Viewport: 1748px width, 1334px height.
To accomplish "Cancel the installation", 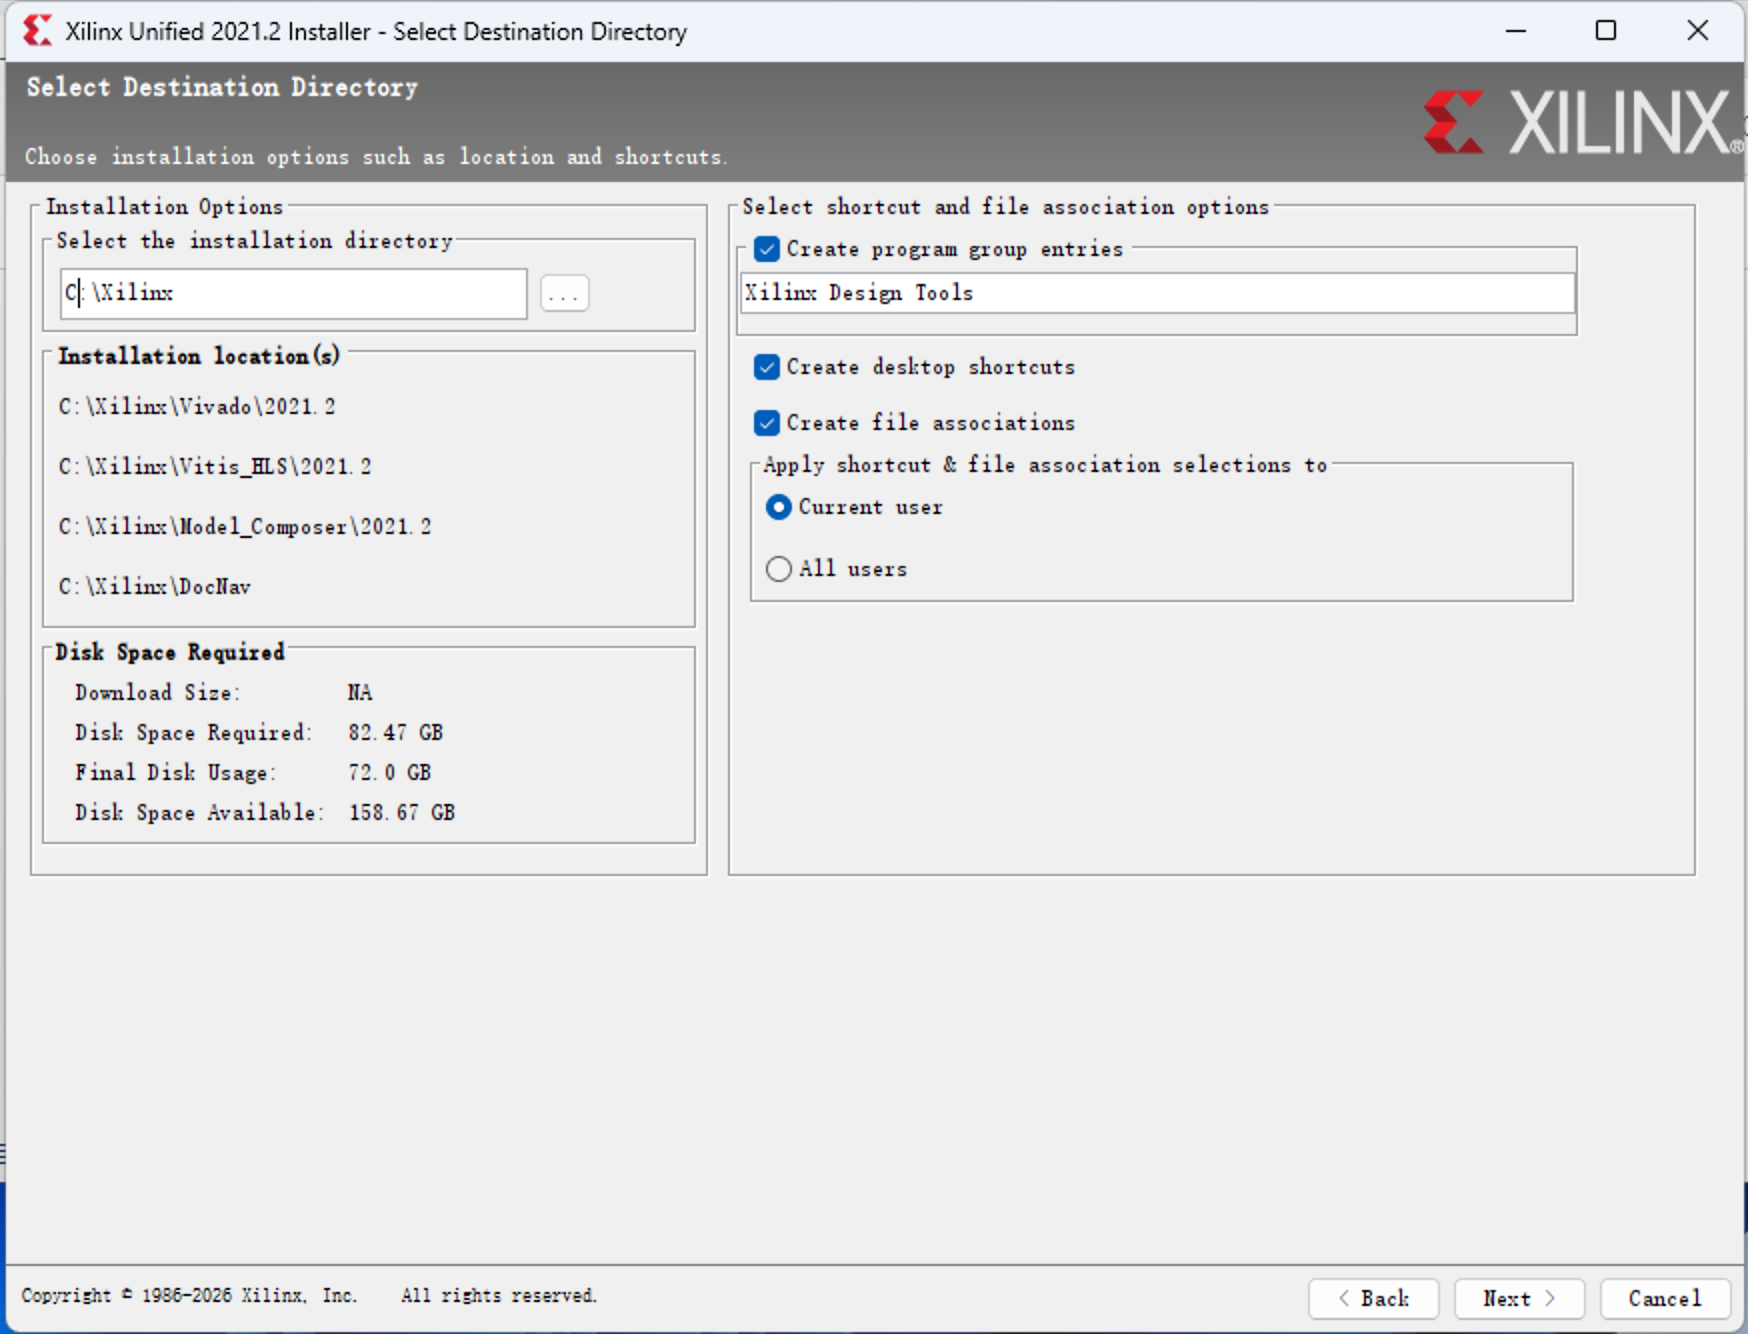I will (1664, 1298).
